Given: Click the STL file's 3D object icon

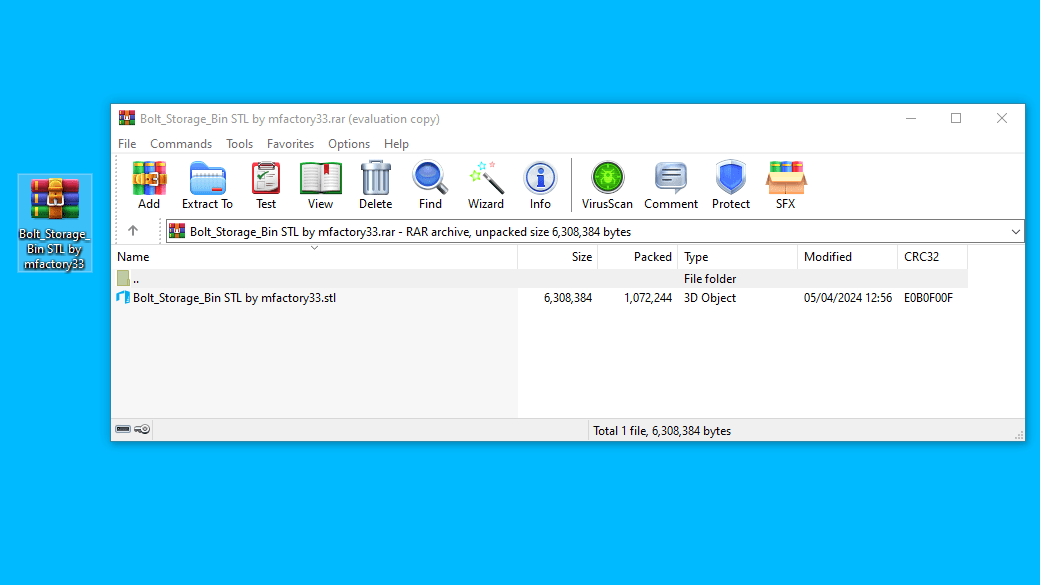Looking at the screenshot, I should coord(123,297).
